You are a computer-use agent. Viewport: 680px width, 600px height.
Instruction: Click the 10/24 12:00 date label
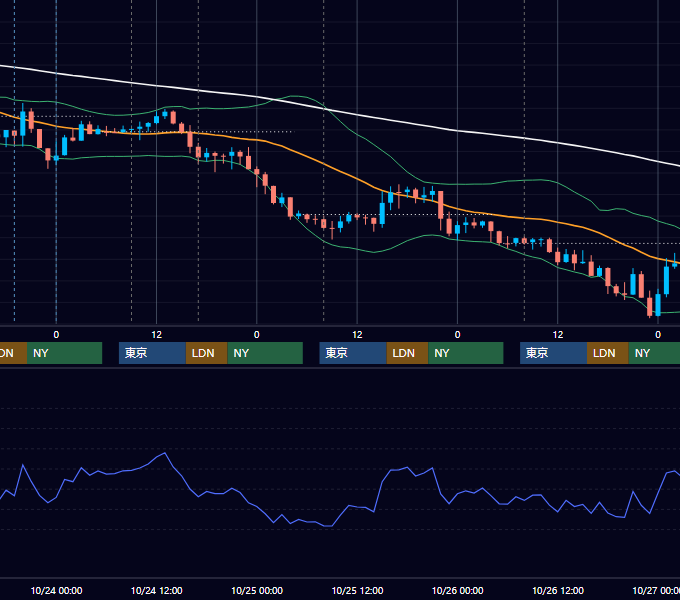click(157, 590)
